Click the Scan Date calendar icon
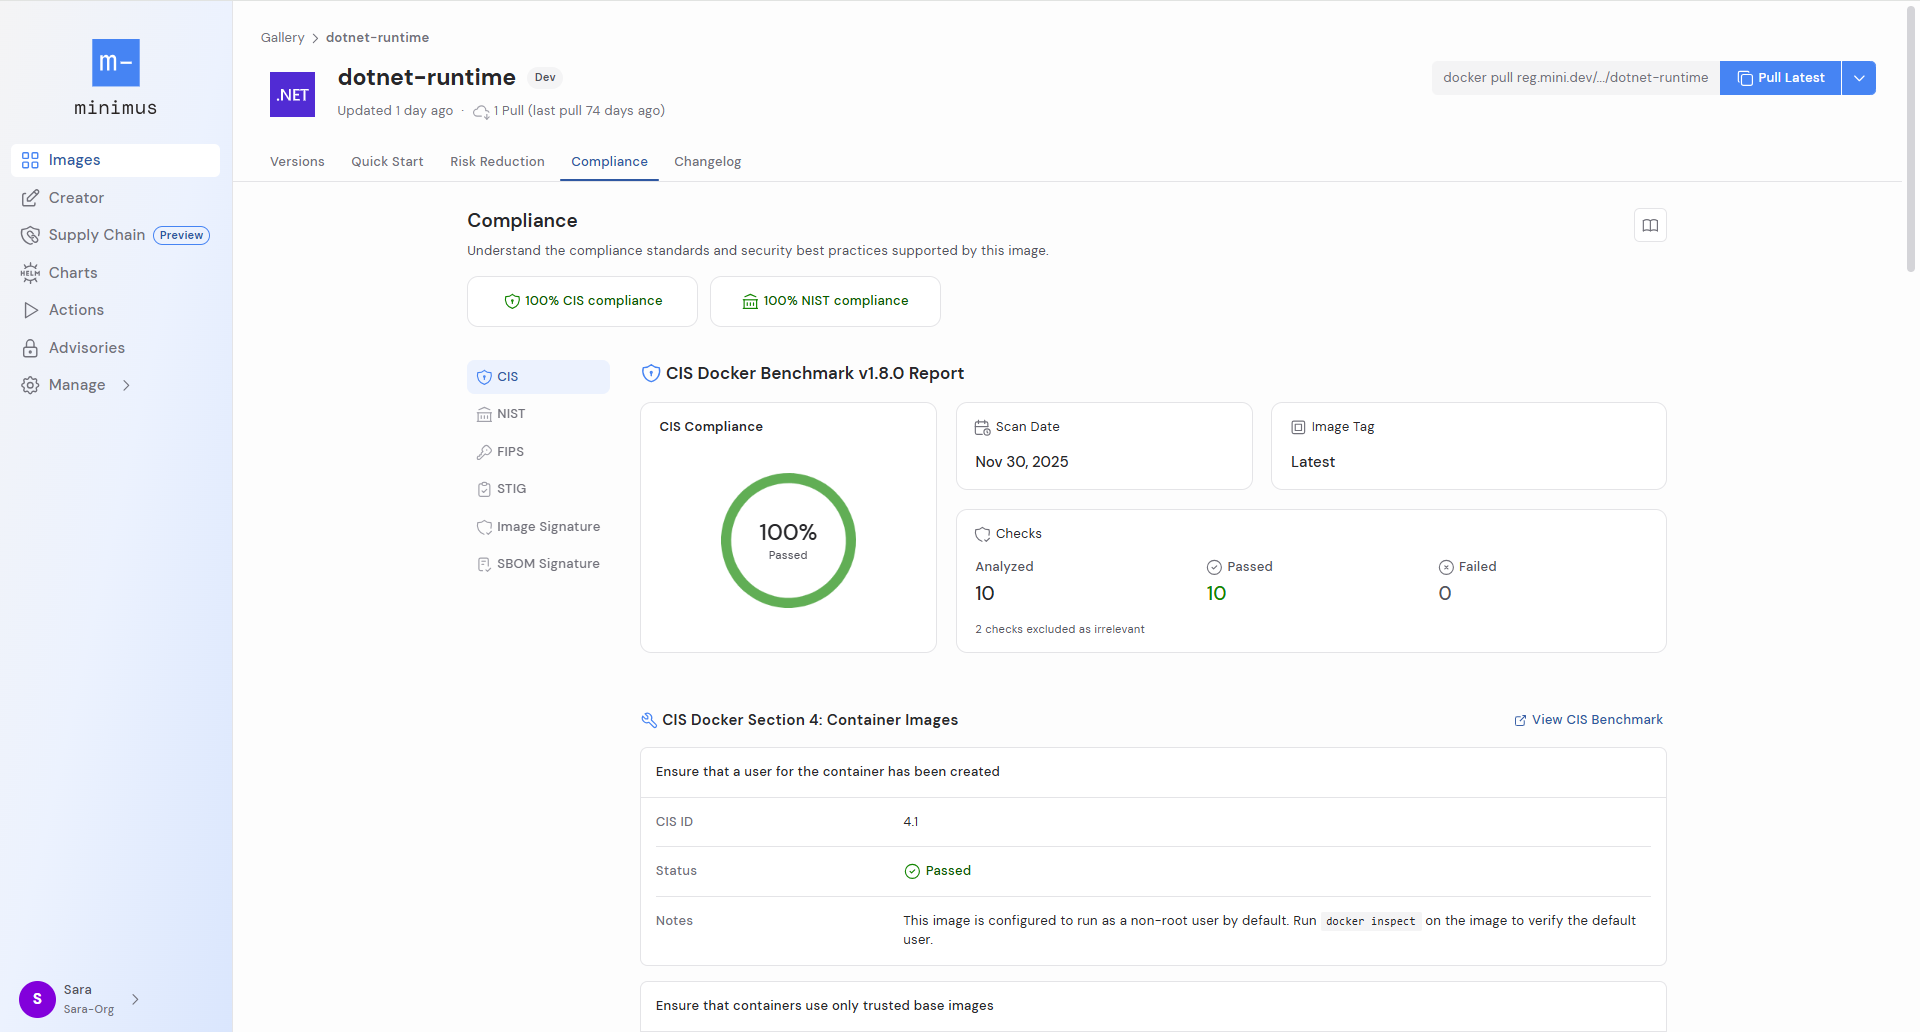Screen dimensions: 1920x1032 coord(983,427)
